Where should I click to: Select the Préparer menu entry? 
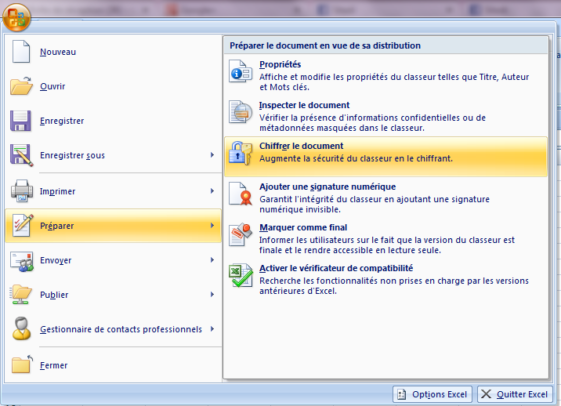pyautogui.click(x=113, y=226)
